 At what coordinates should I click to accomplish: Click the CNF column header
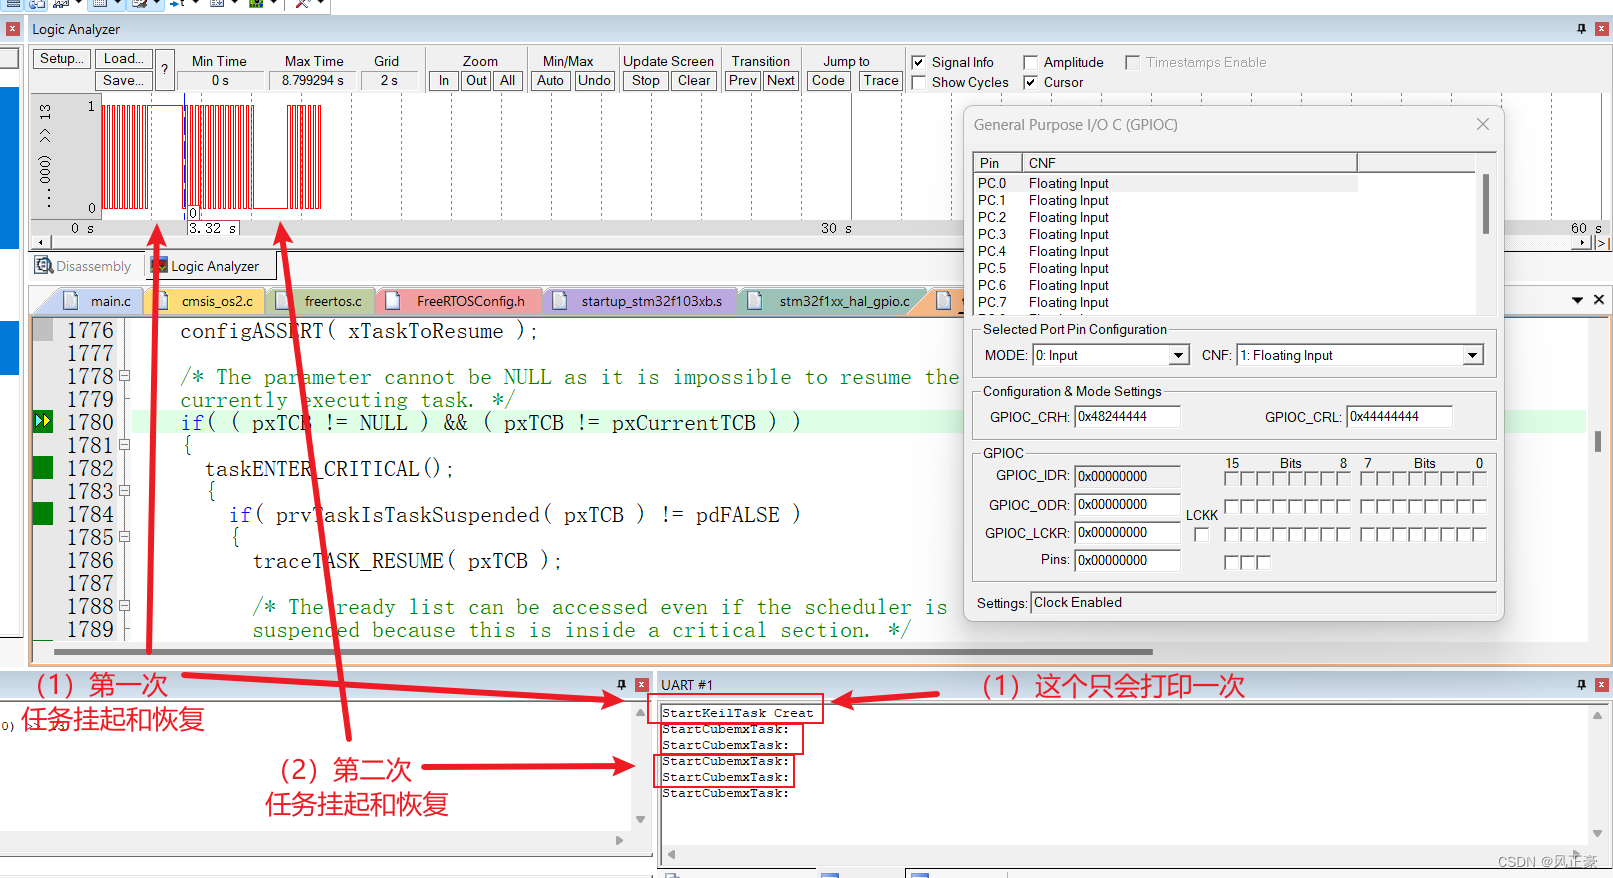coord(1189,163)
